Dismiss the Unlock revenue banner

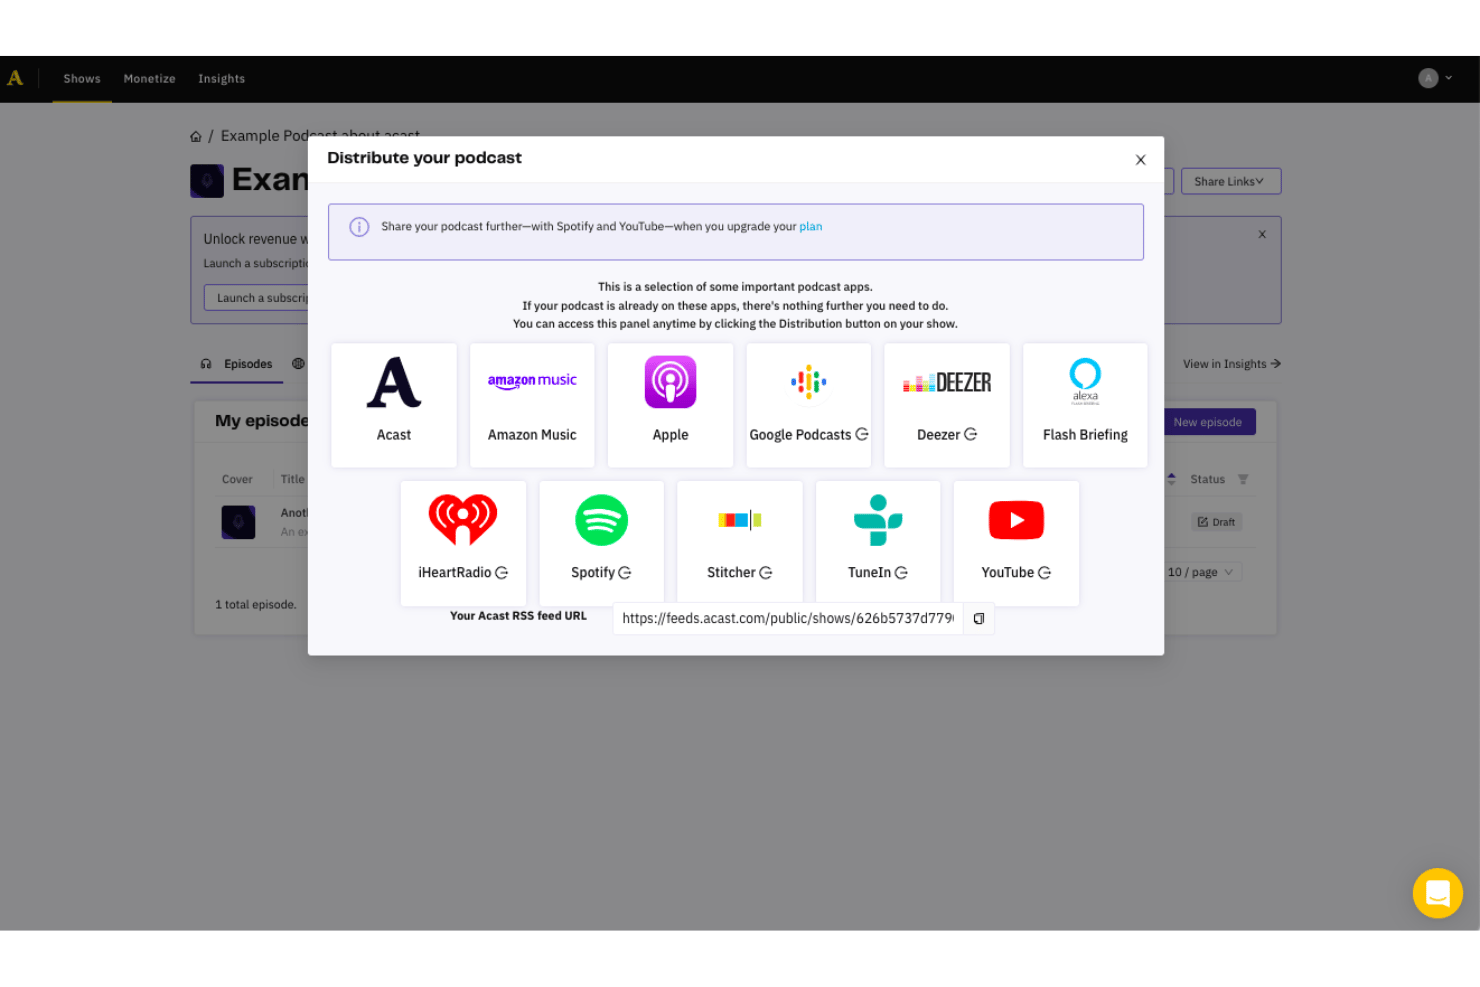1262,234
